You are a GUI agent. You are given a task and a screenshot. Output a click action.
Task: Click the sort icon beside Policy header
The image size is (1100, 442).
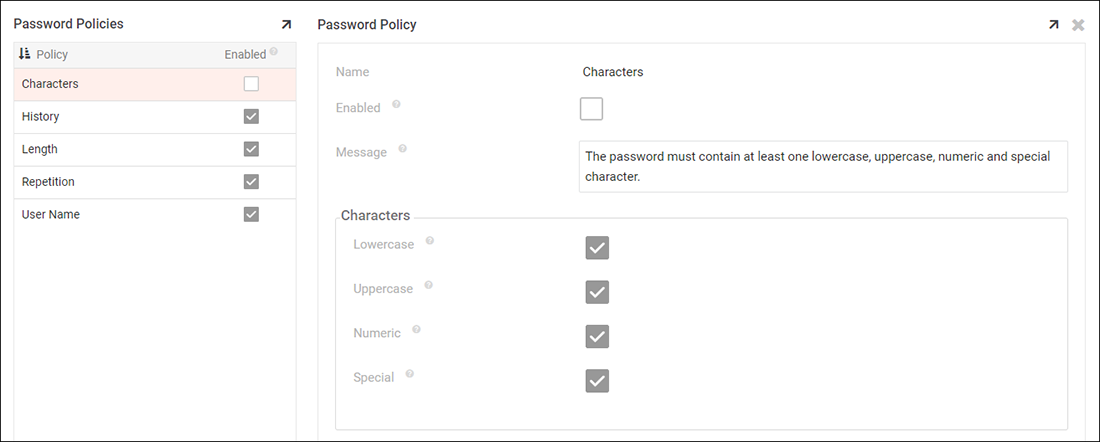[x=25, y=54]
